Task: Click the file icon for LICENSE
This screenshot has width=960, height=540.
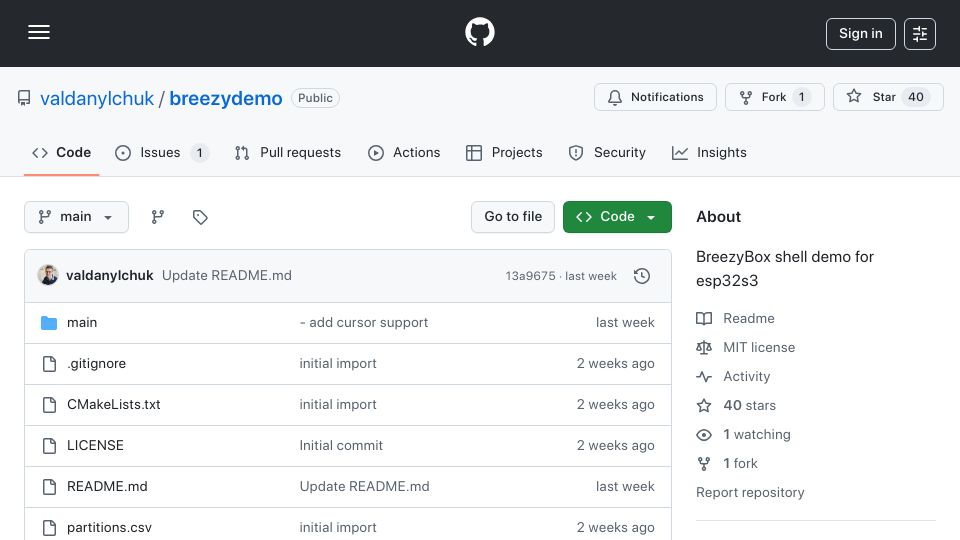Action: (49, 446)
